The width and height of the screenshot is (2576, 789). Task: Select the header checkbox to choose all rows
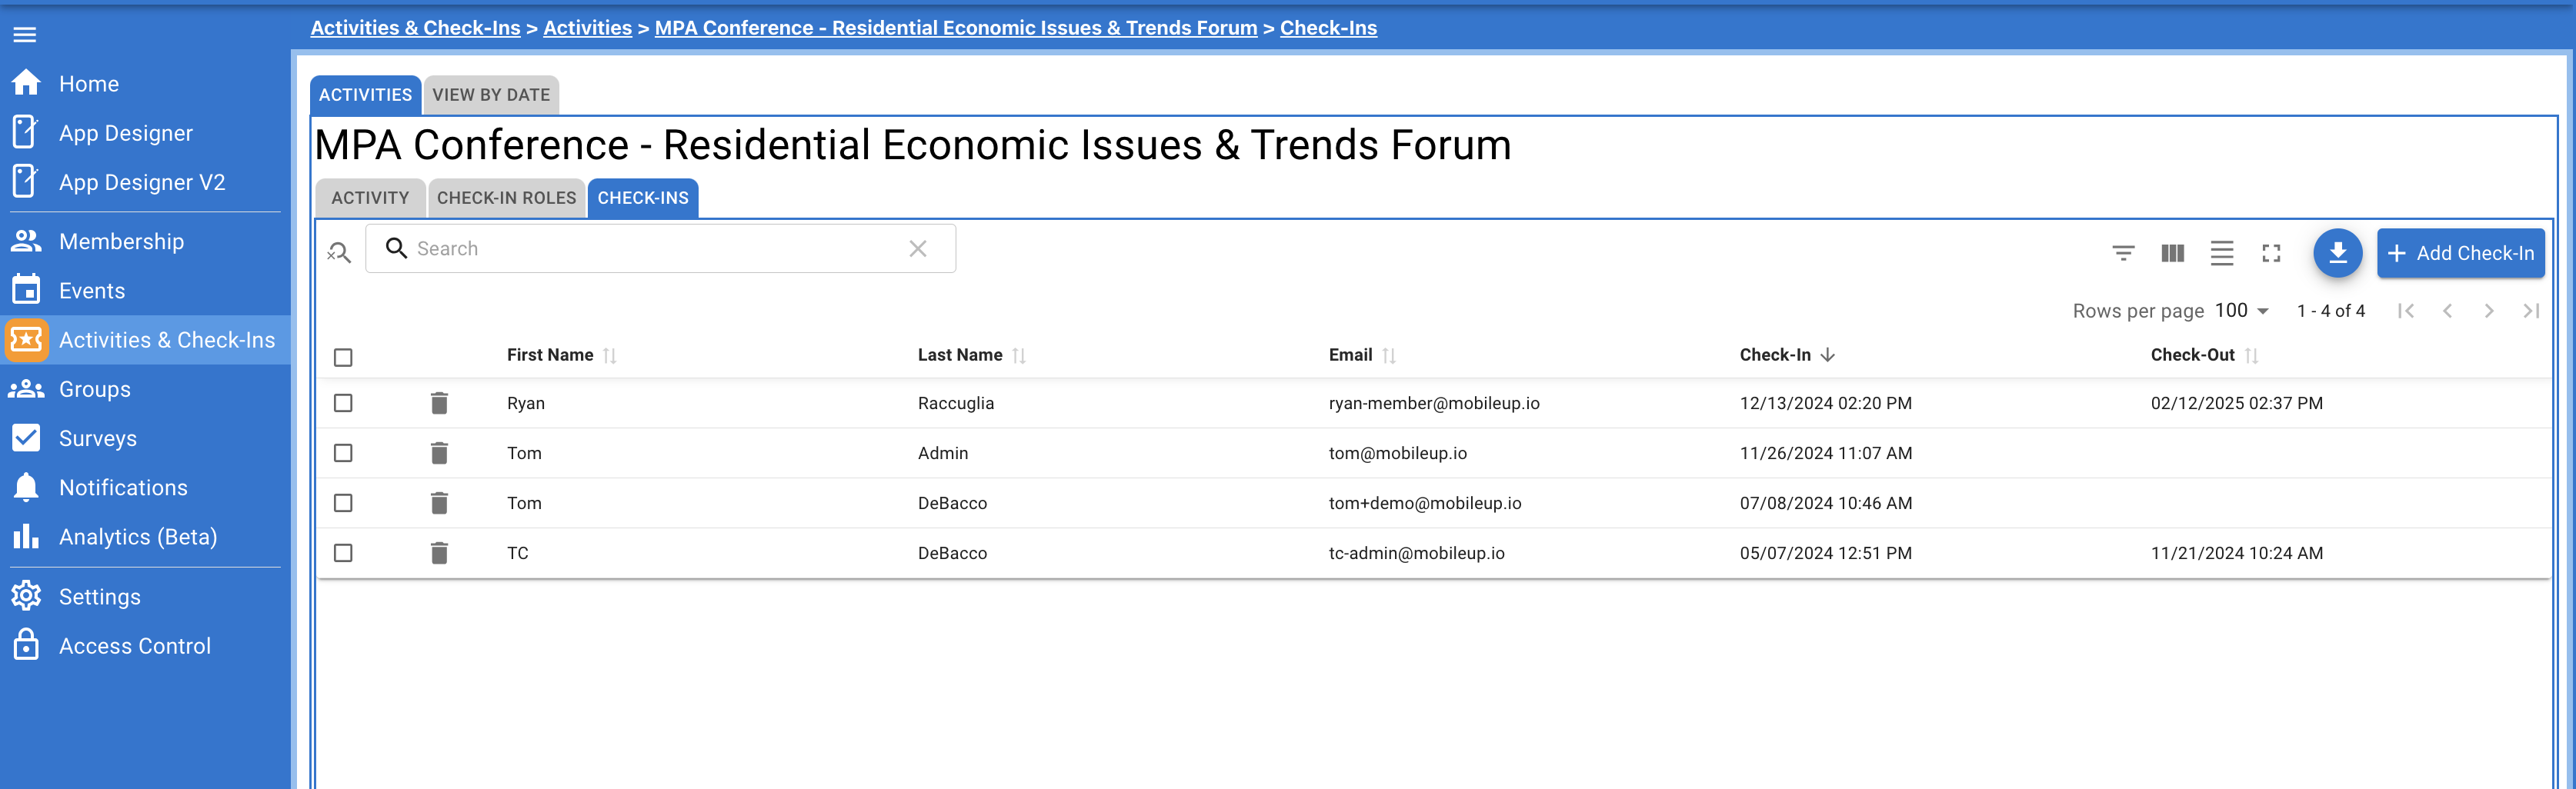coord(343,356)
